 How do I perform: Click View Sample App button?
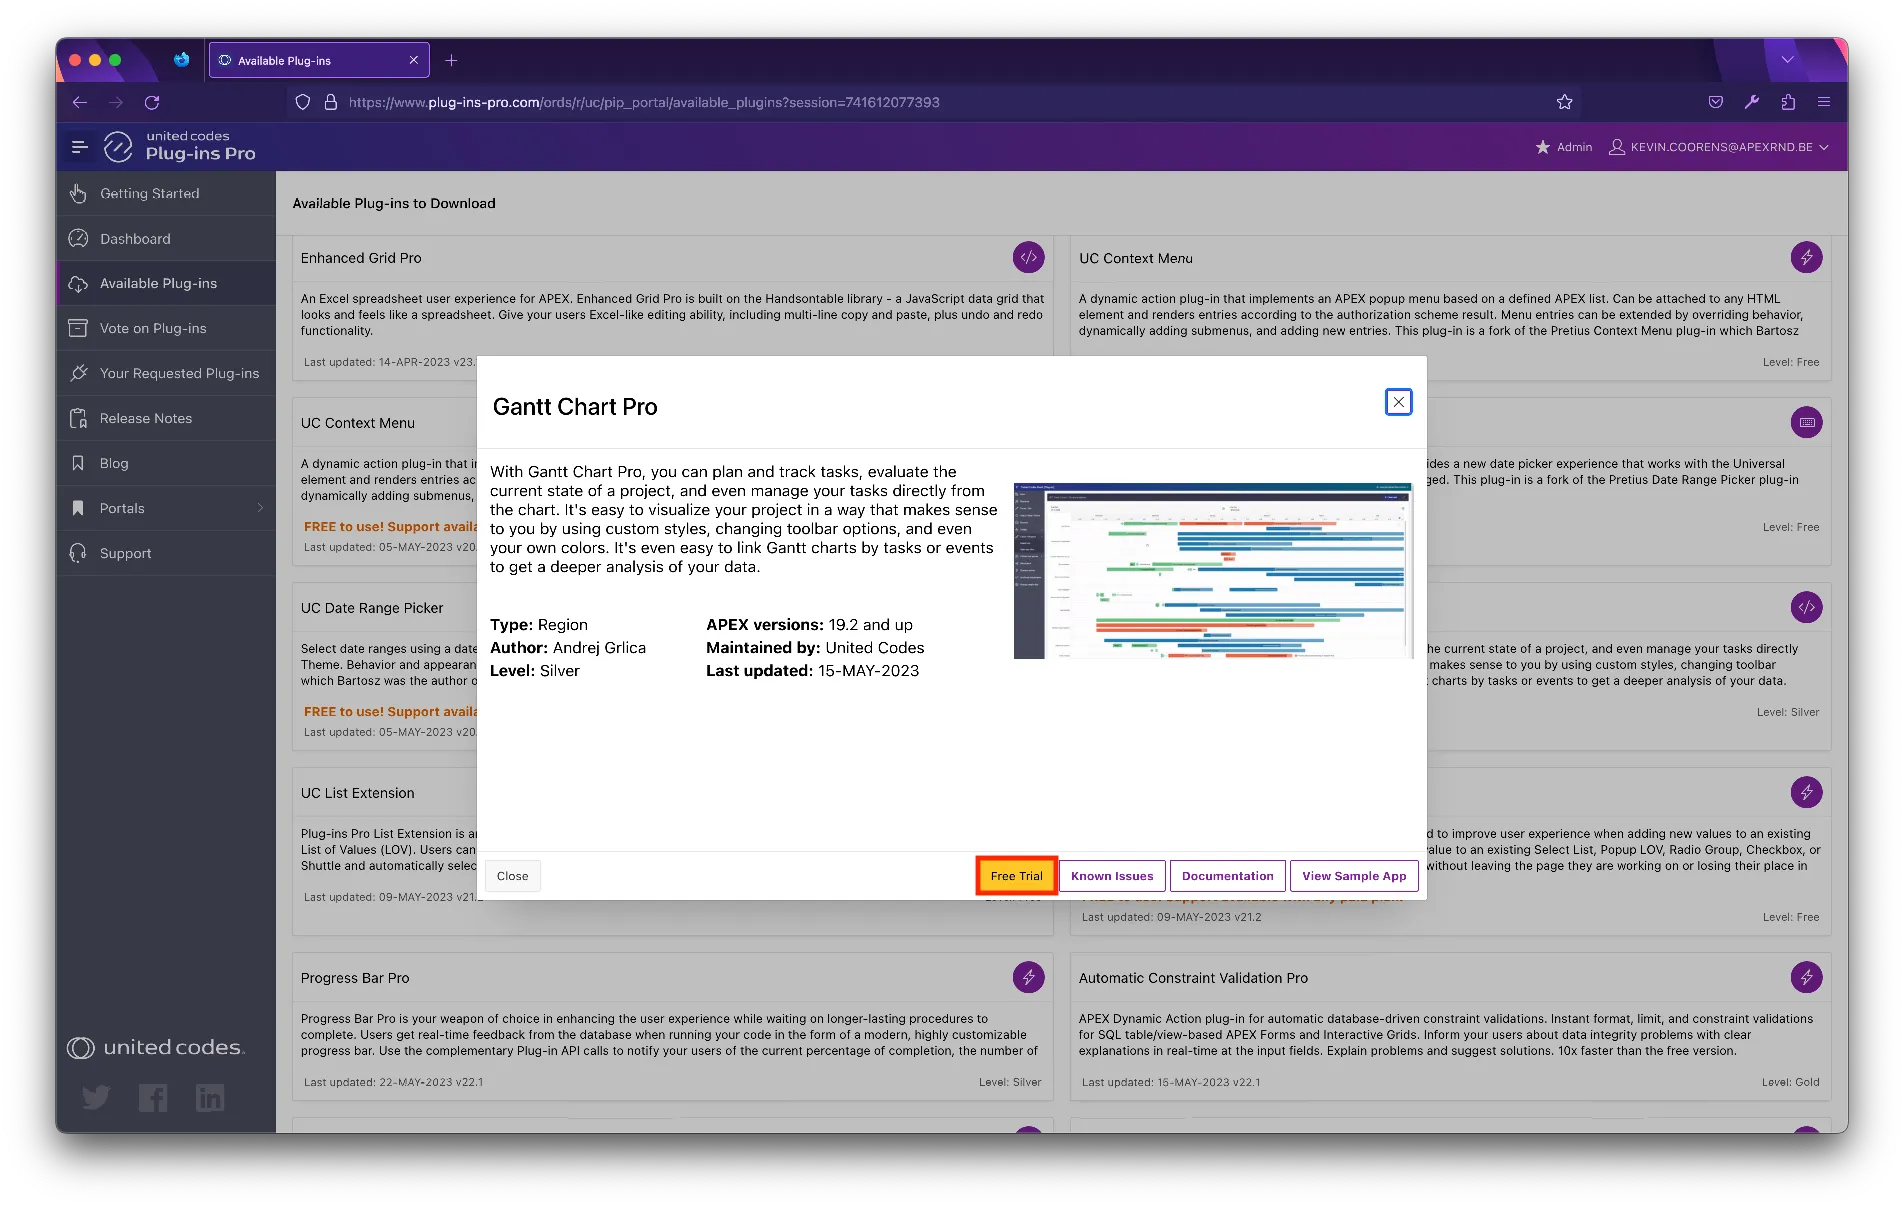tap(1353, 876)
